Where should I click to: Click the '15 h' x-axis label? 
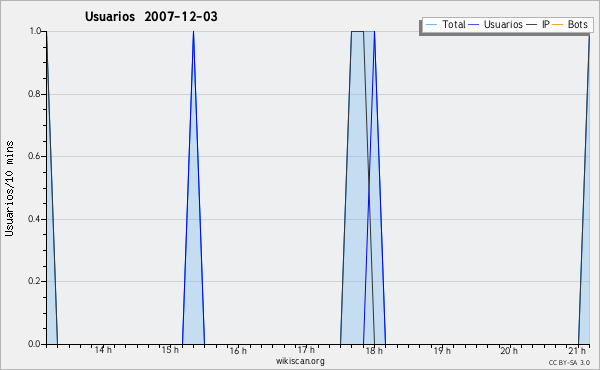coord(170,350)
